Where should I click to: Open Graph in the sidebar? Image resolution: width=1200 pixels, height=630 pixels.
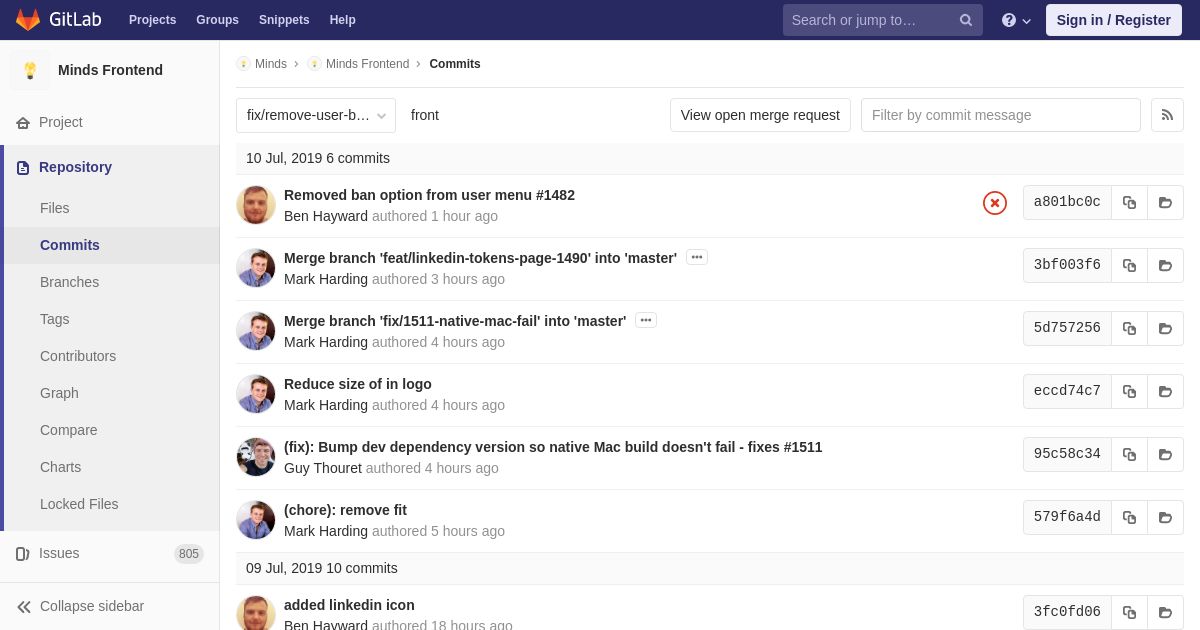tap(110, 393)
